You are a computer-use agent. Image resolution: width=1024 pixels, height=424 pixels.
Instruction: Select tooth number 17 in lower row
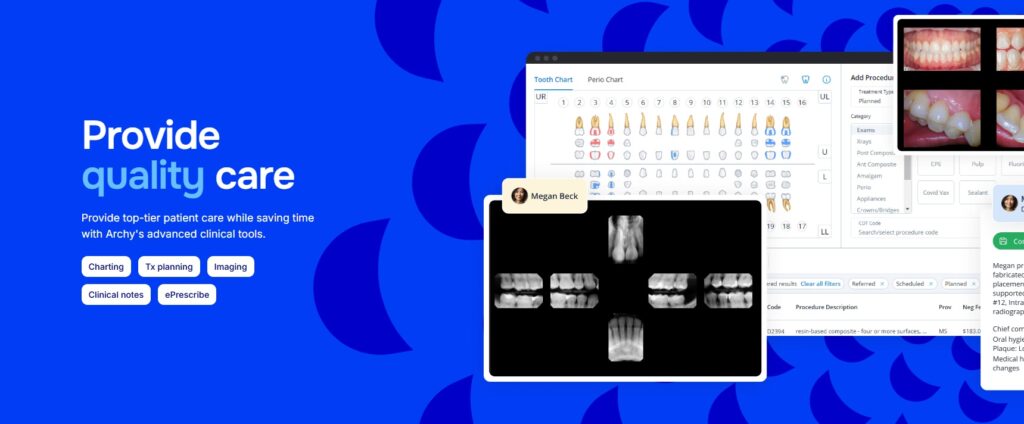pos(802,226)
